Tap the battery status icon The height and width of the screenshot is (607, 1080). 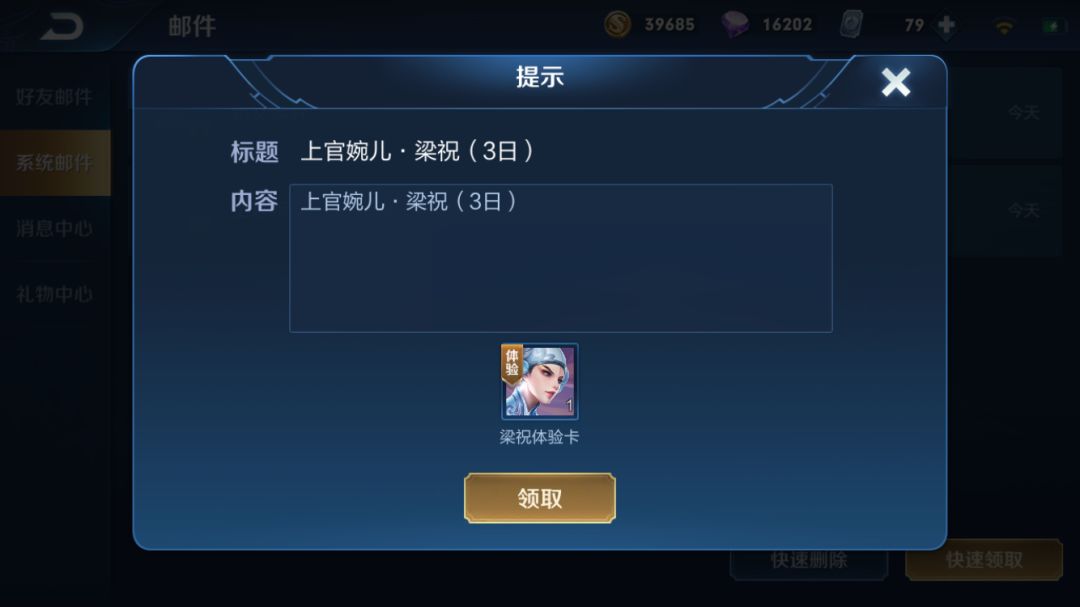tap(1052, 26)
